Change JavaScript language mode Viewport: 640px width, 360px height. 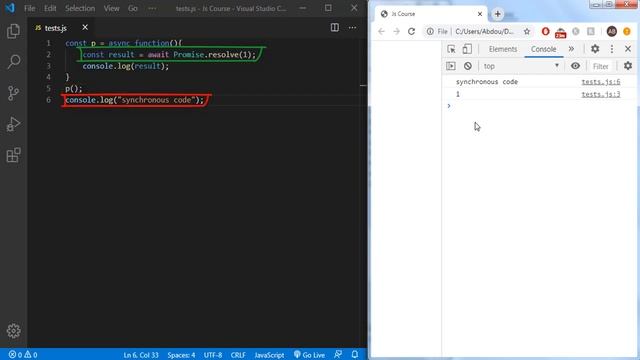[269, 355]
